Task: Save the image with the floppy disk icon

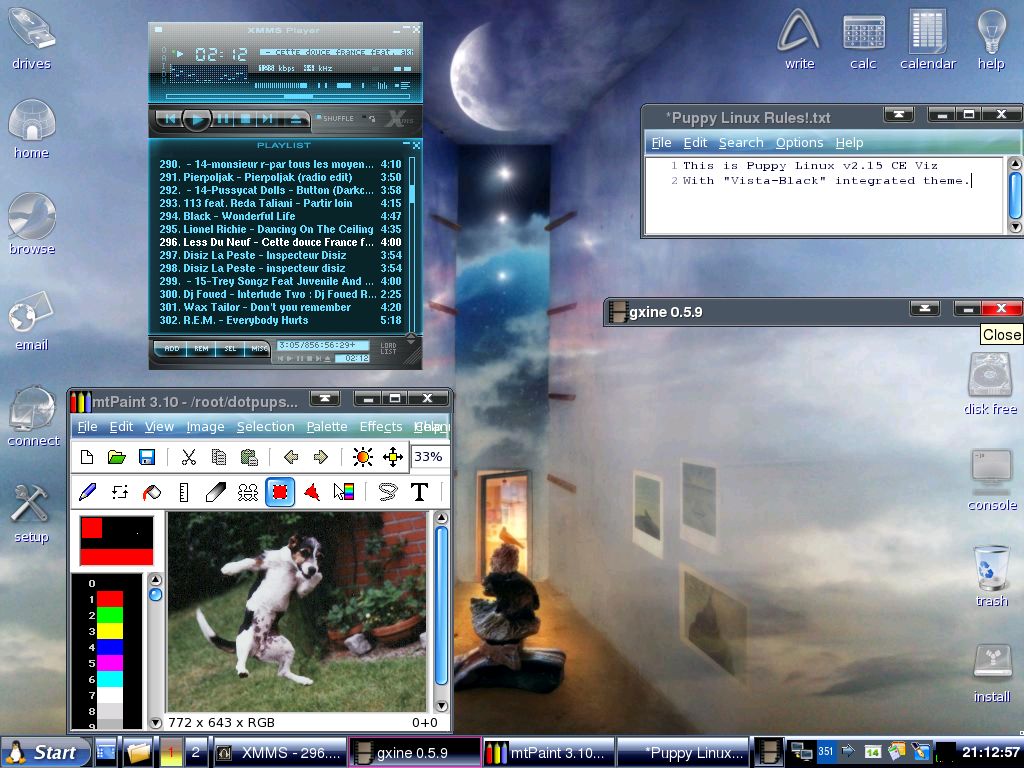Action: [x=147, y=458]
